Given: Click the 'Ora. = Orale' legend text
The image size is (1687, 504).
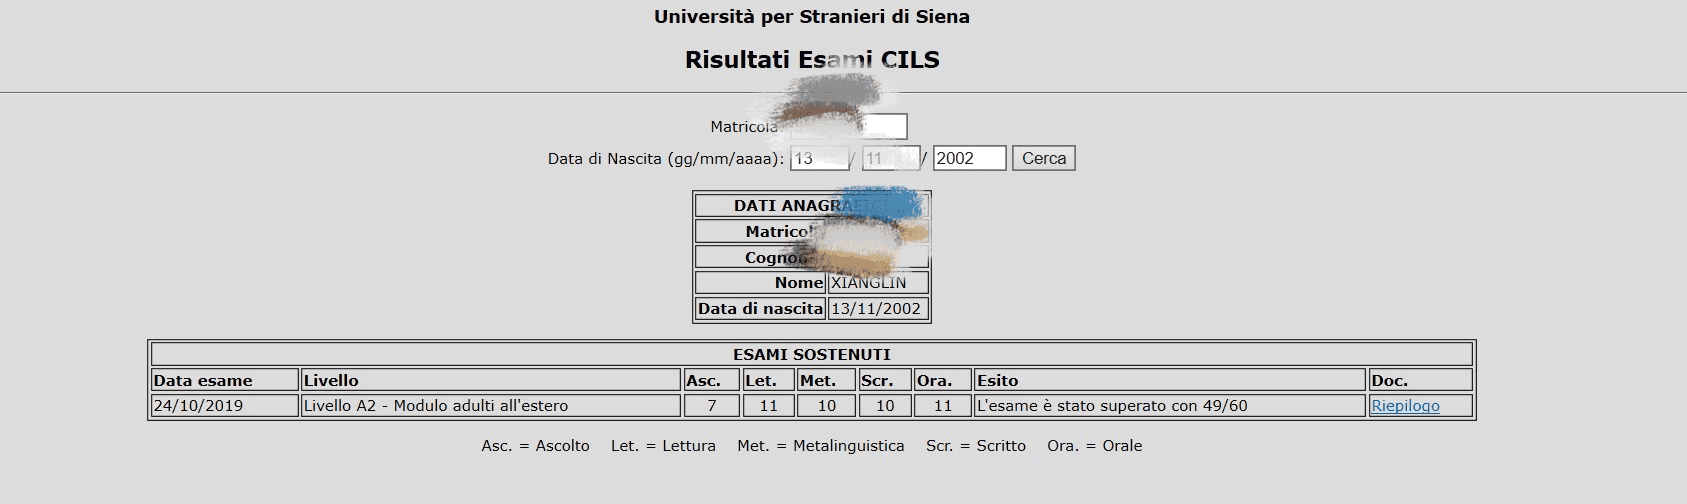Looking at the screenshot, I should tap(1094, 446).
